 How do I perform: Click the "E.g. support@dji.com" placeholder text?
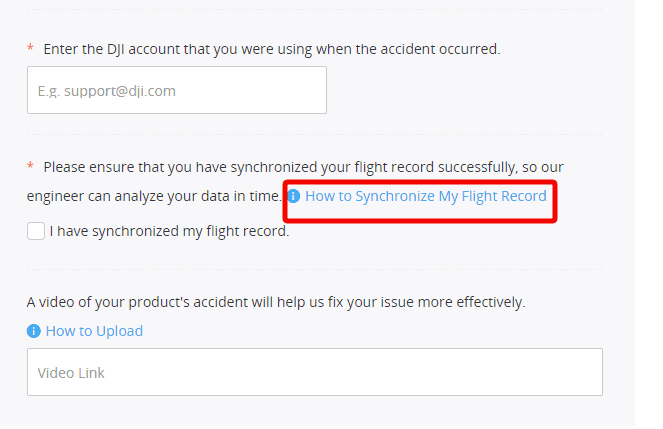click(106, 91)
